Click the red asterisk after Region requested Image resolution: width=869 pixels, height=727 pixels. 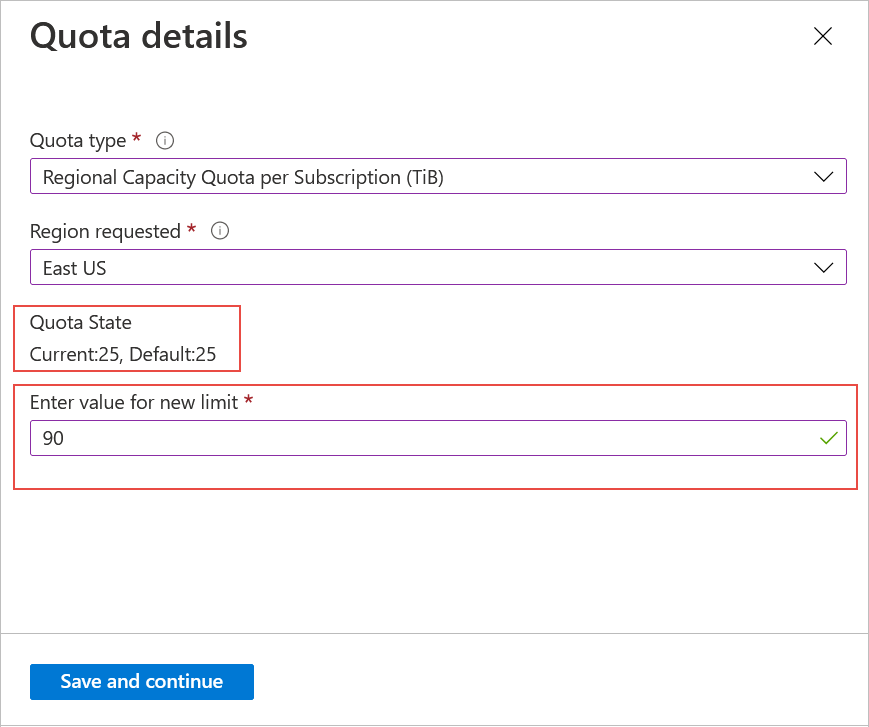[x=191, y=229]
